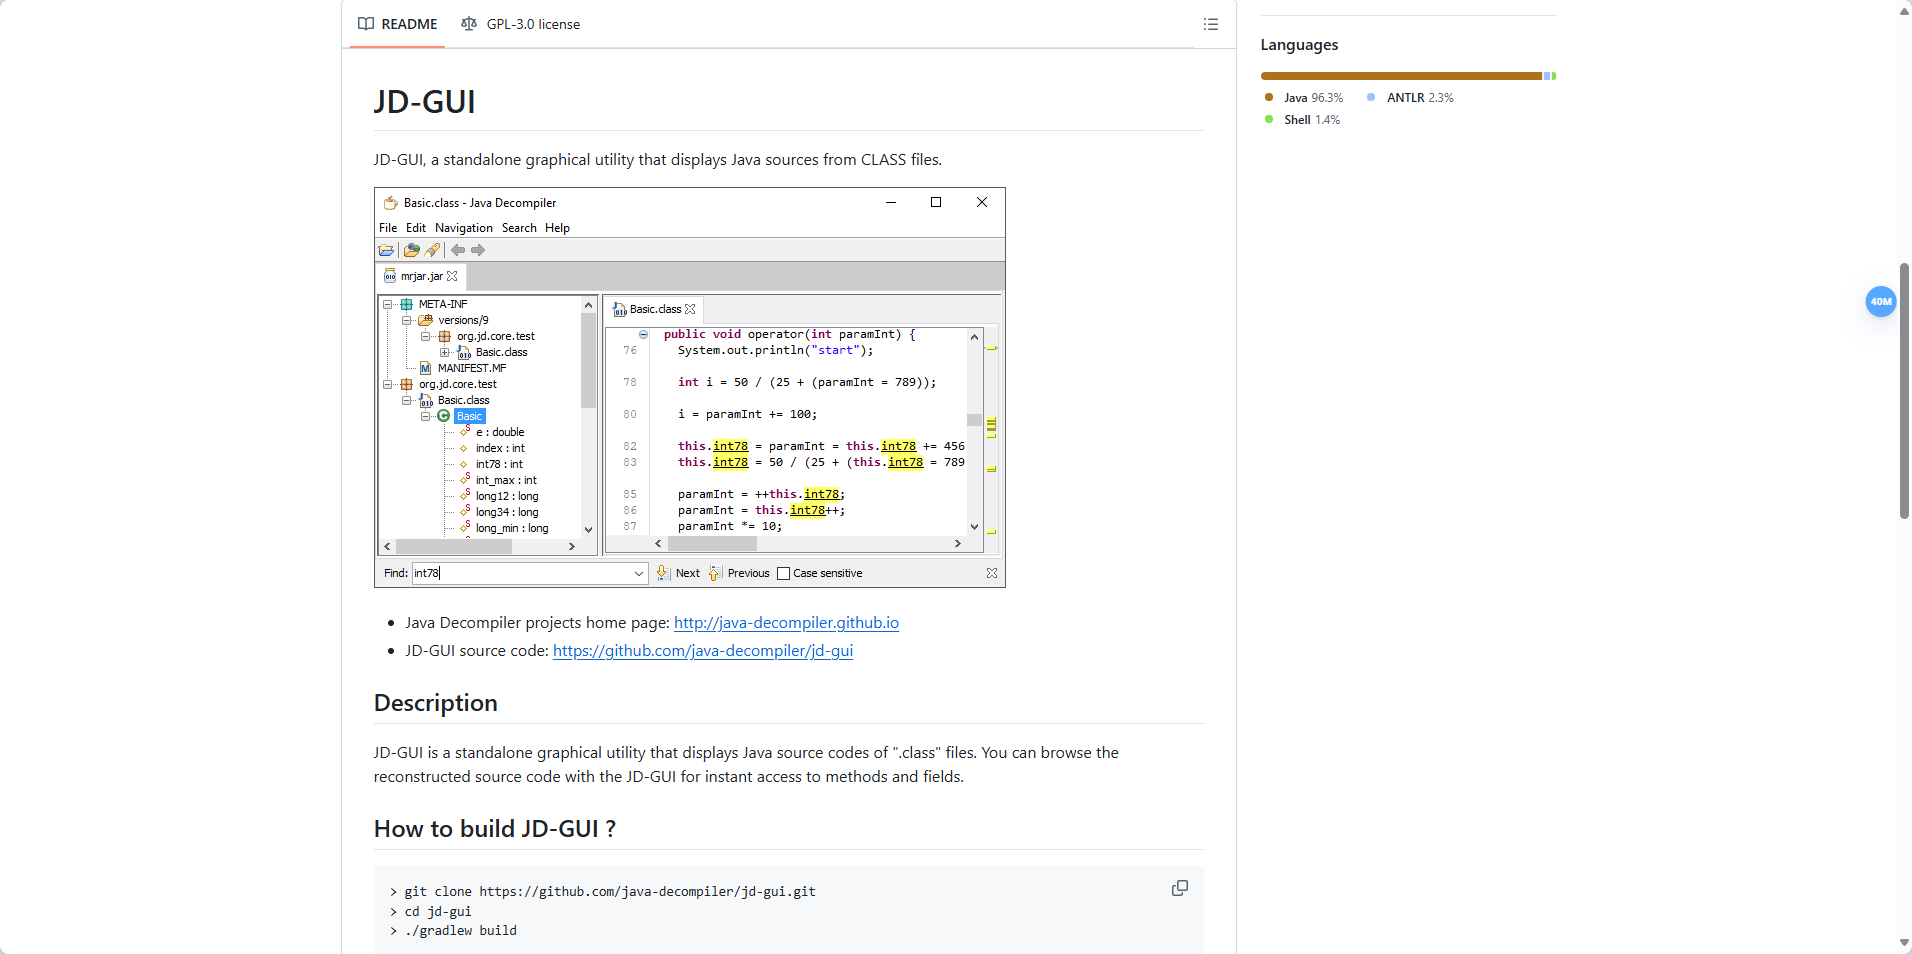
Task: Click the 'How to build JD-GUI ?' heading
Action: point(495,829)
